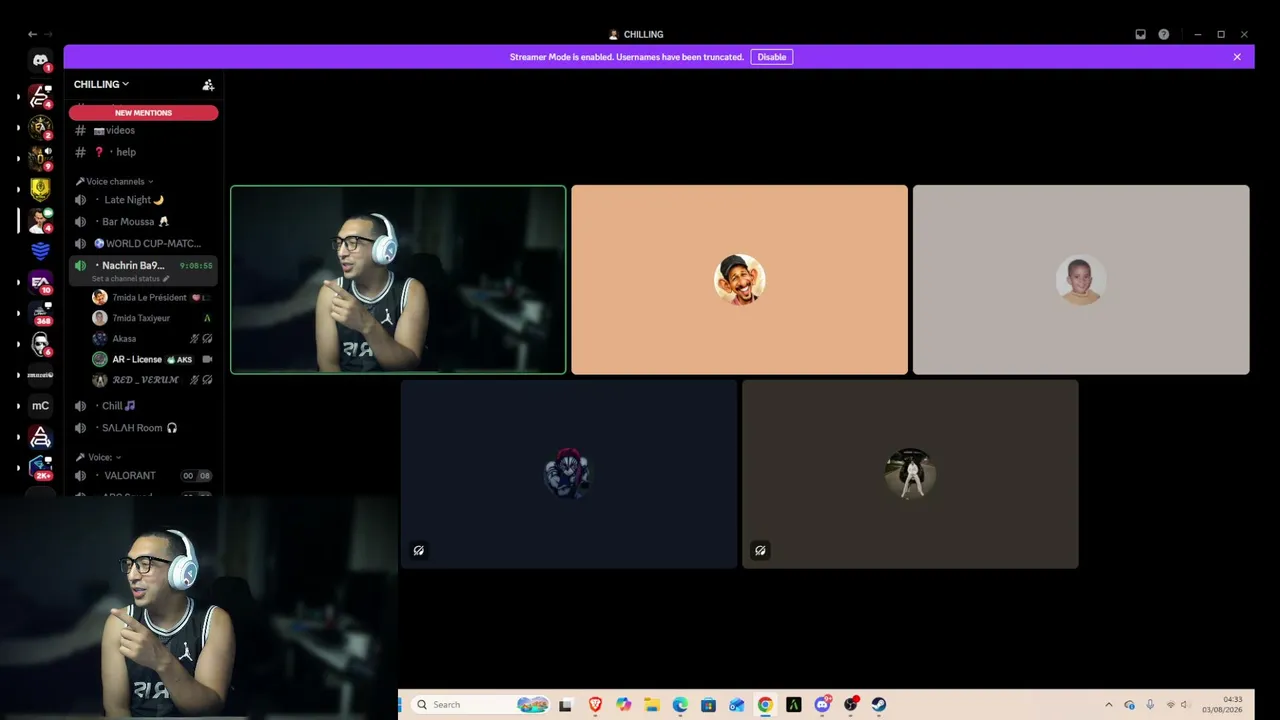Open Steam from the taskbar
This screenshot has width=1280, height=720.
[879, 705]
